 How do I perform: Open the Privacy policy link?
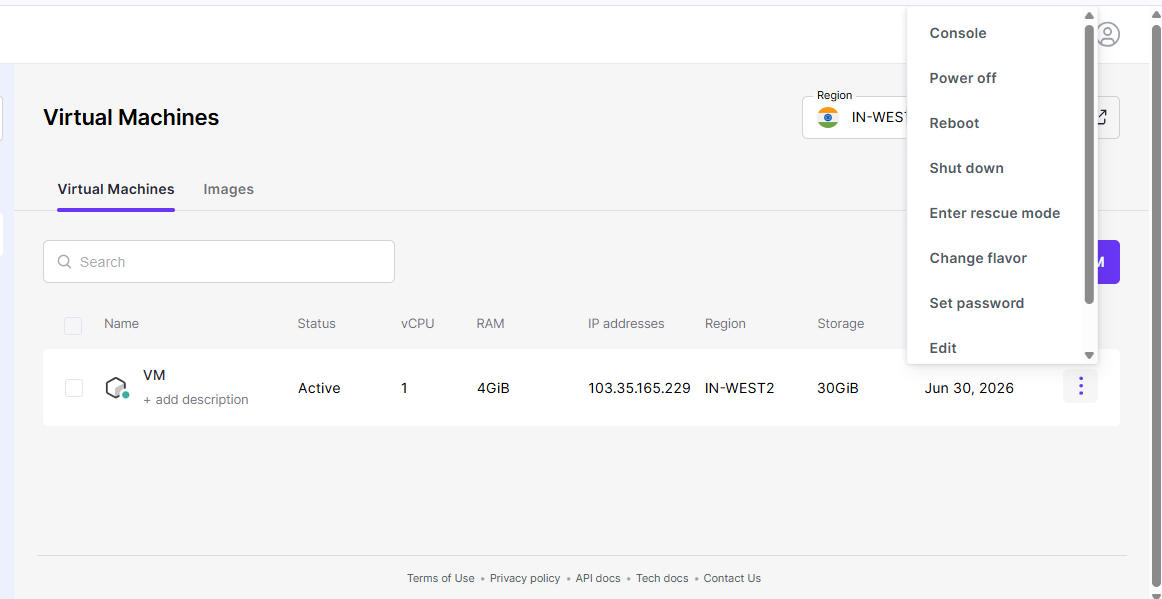coord(525,578)
